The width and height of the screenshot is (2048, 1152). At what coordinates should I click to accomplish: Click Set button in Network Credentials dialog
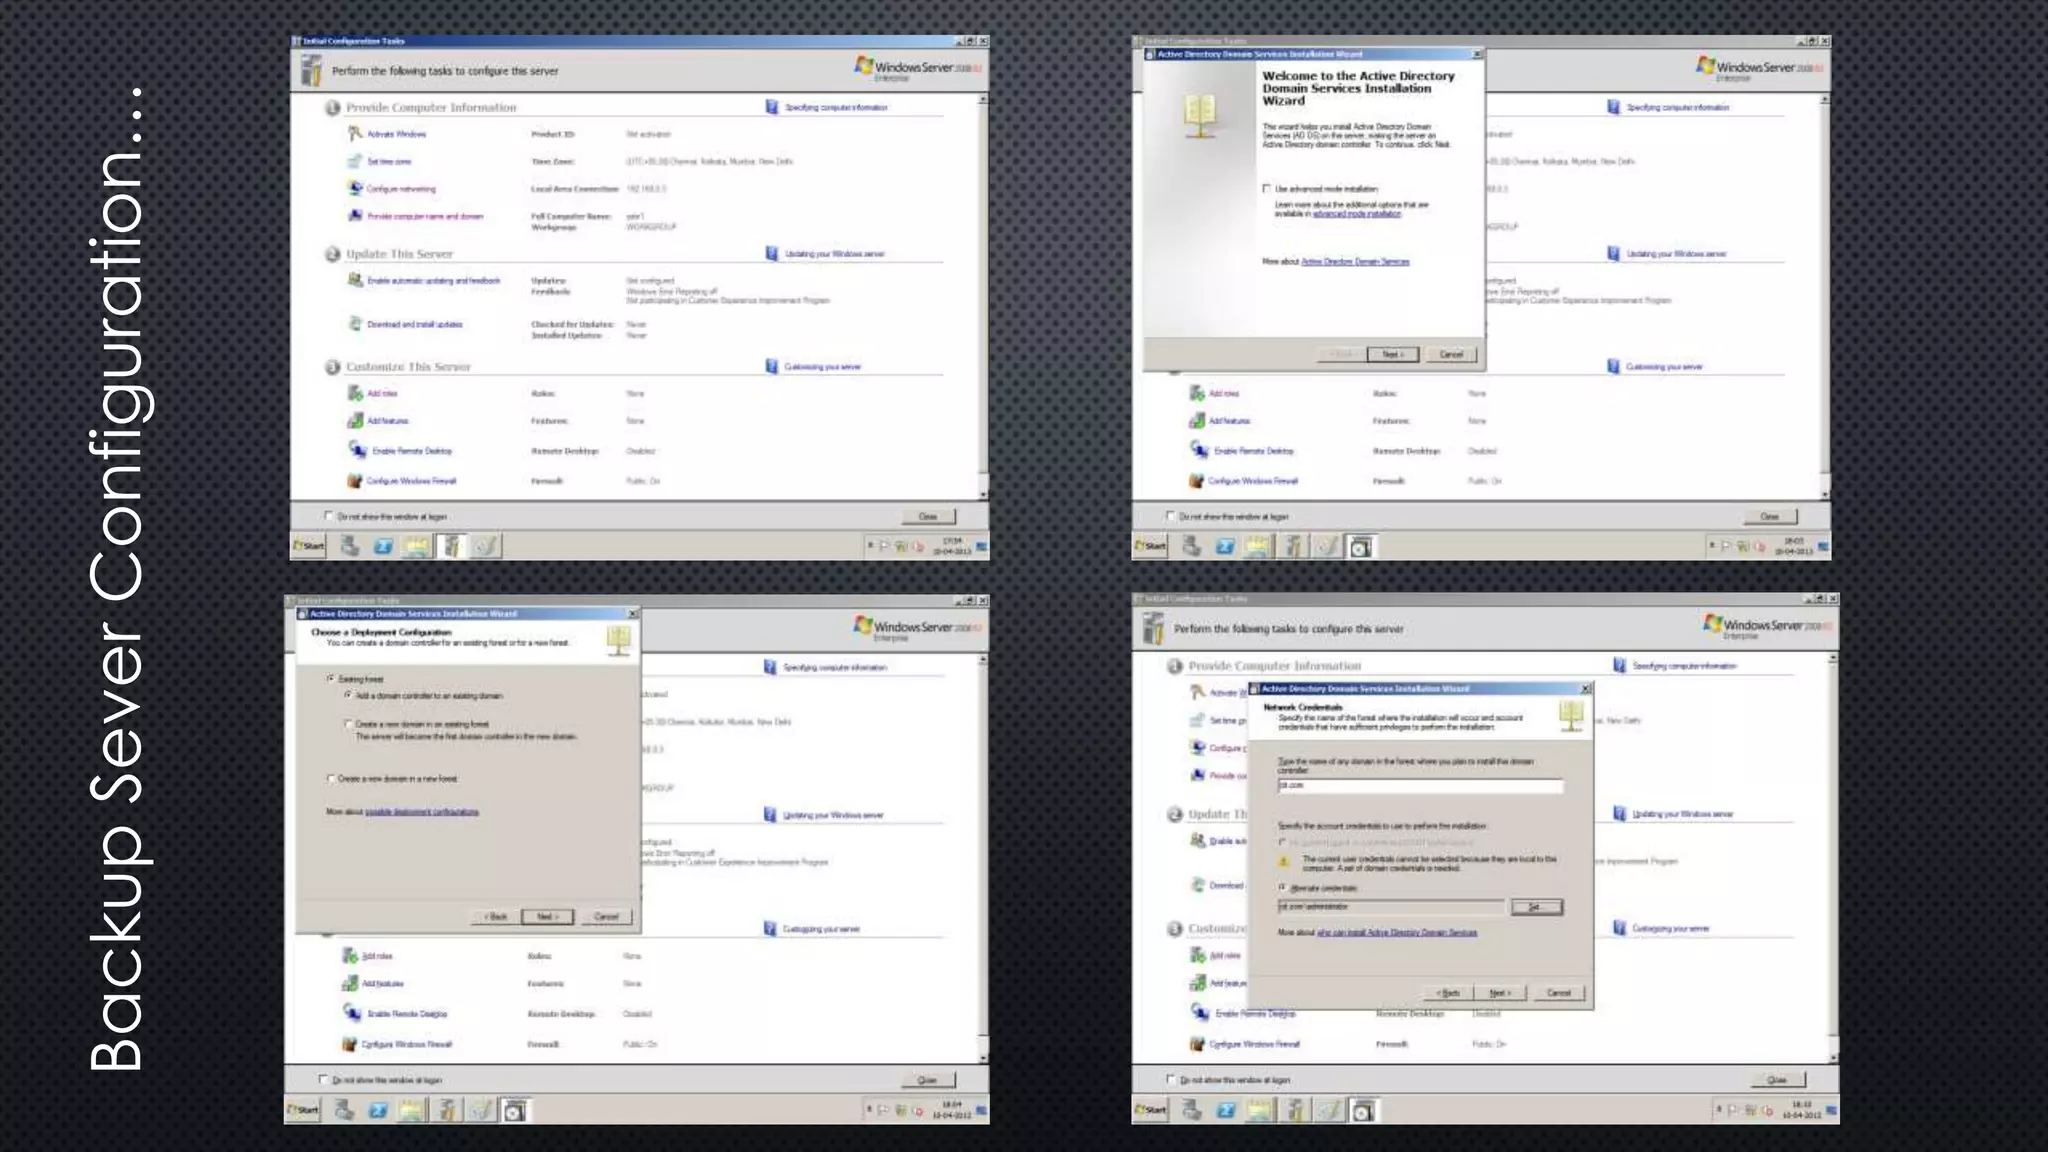point(1536,907)
